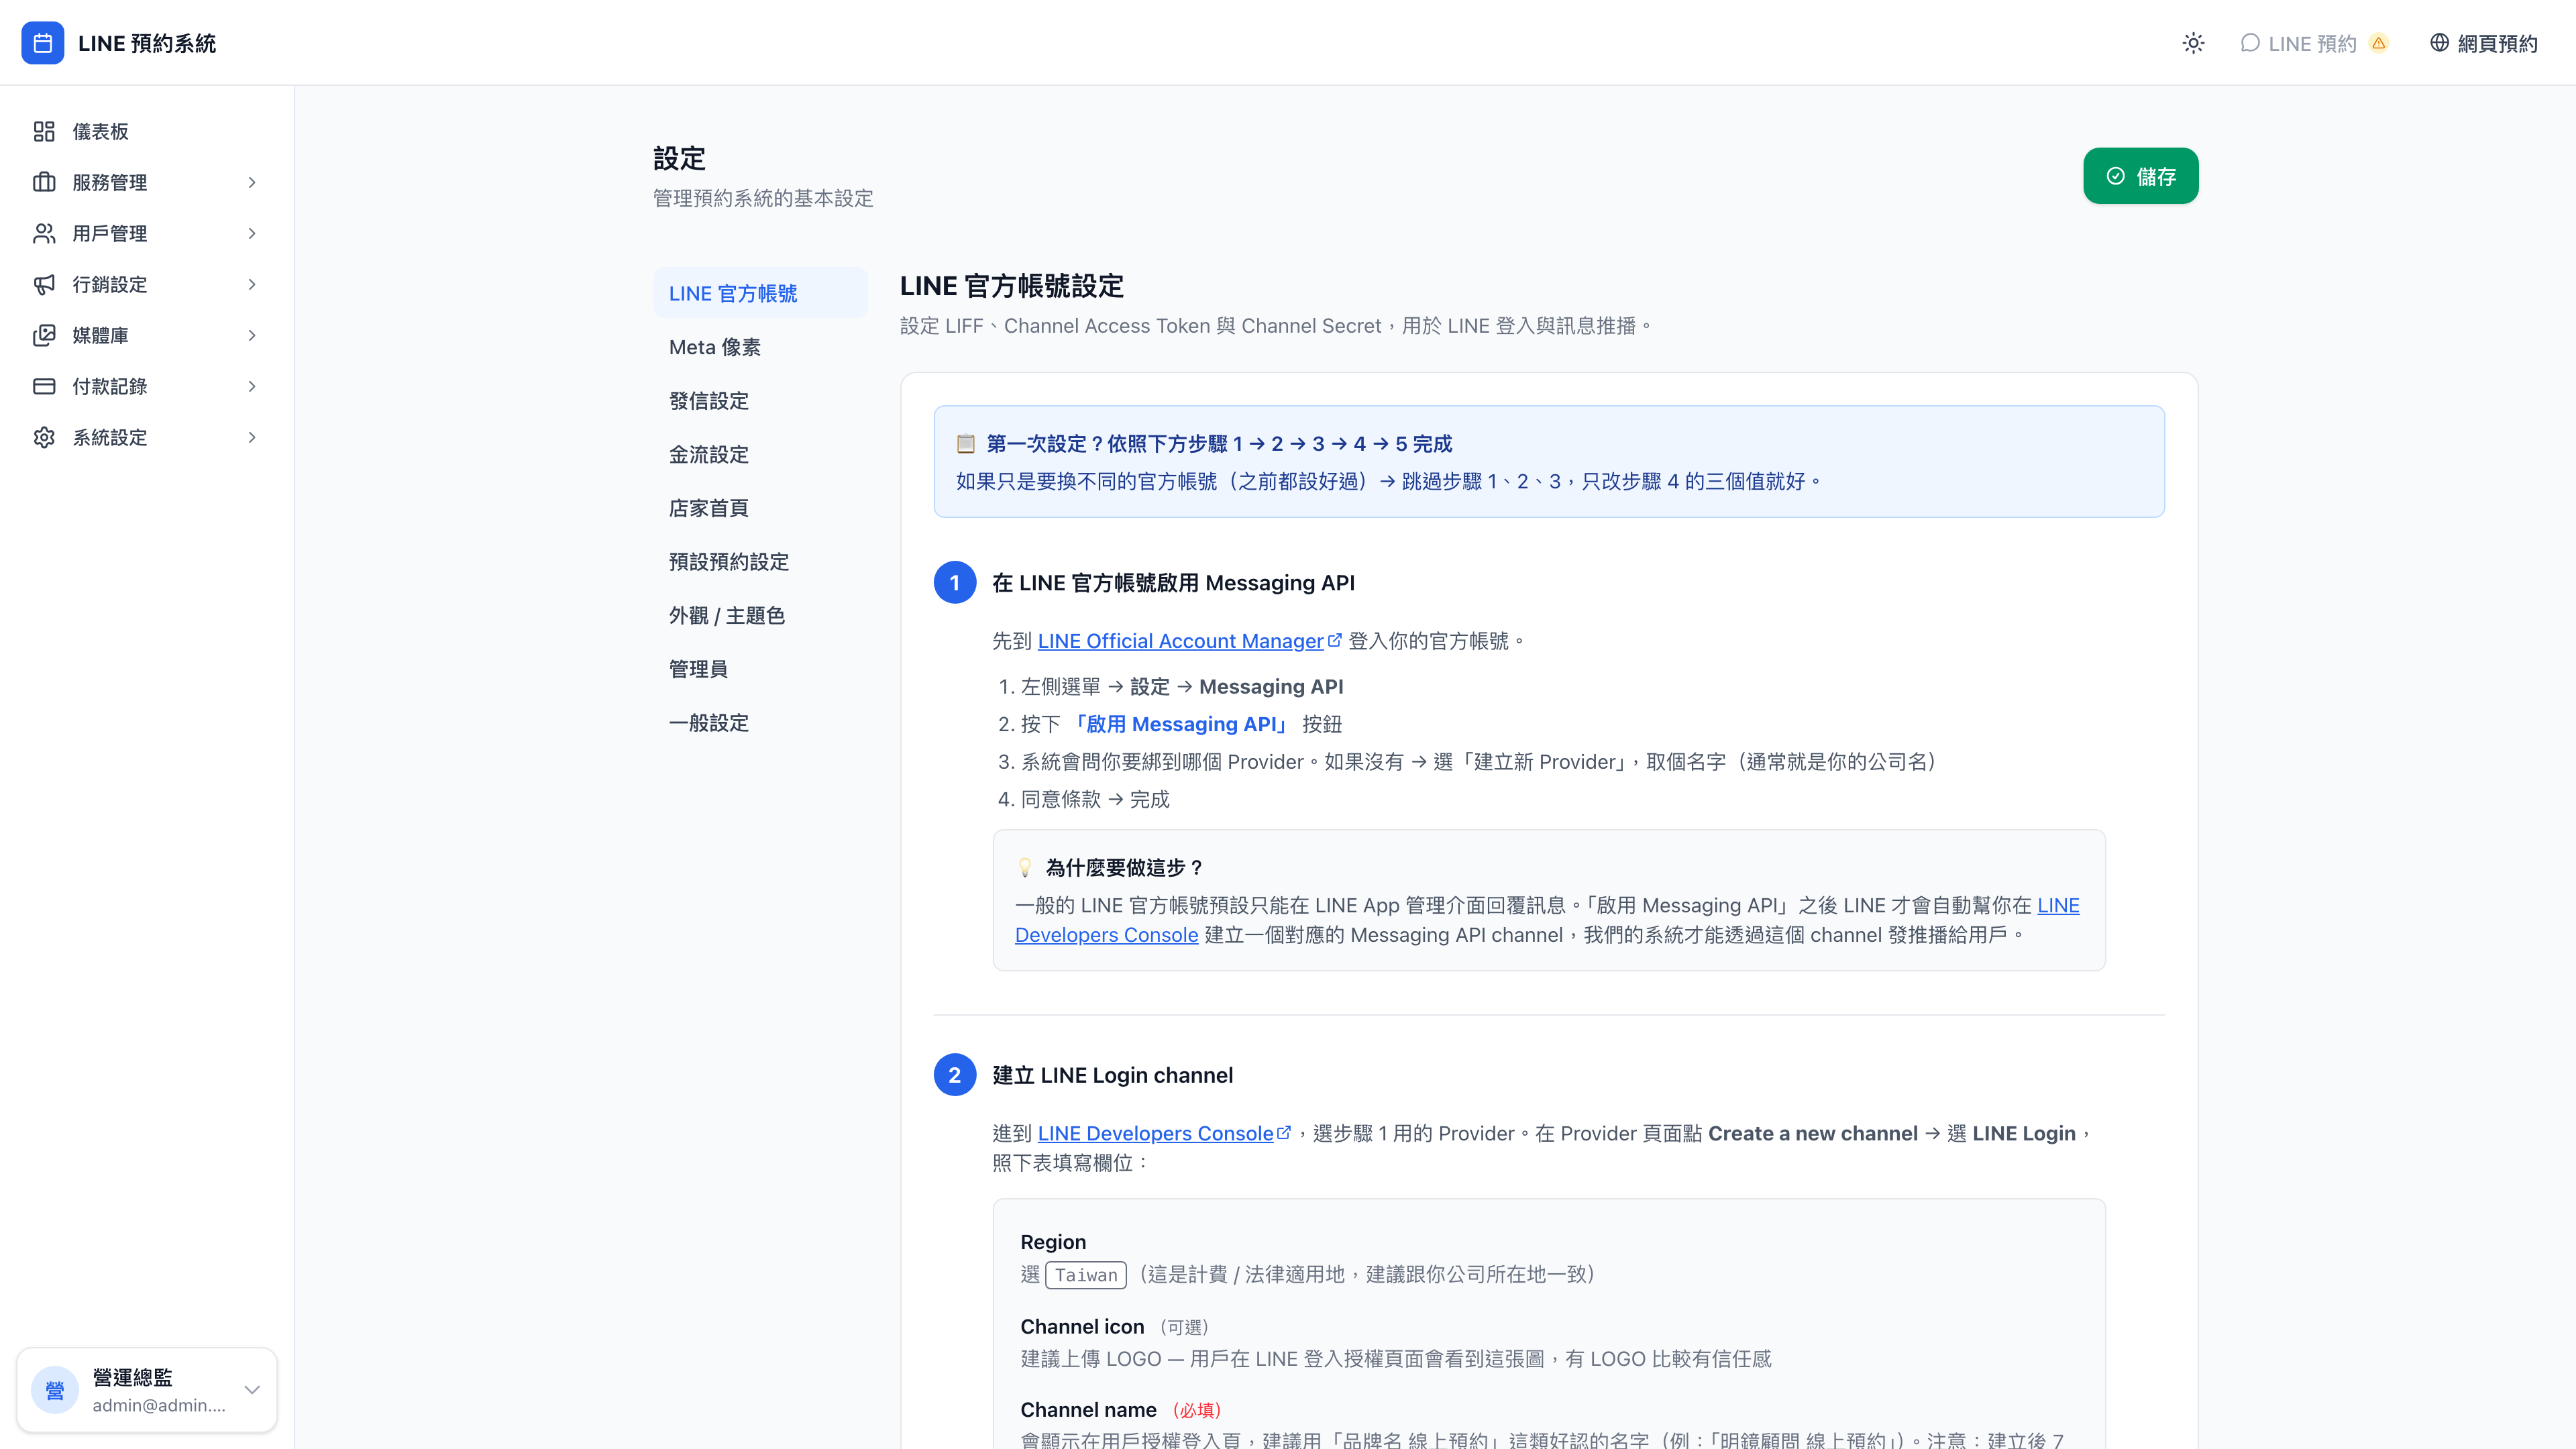Viewport: 2576px width, 1449px height.
Task: Click the Channel name (必填) label
Action: coord(1120,1410)
